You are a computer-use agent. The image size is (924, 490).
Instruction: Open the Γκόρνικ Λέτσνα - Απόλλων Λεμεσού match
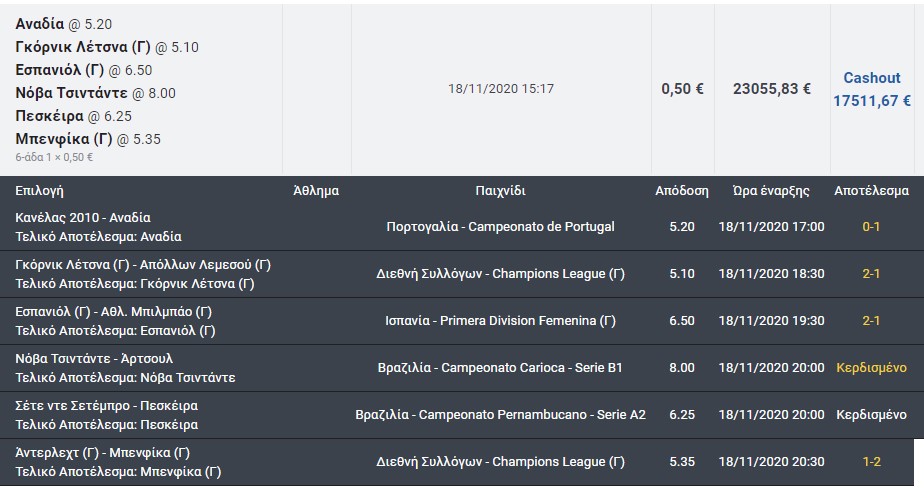pos(143,265)
